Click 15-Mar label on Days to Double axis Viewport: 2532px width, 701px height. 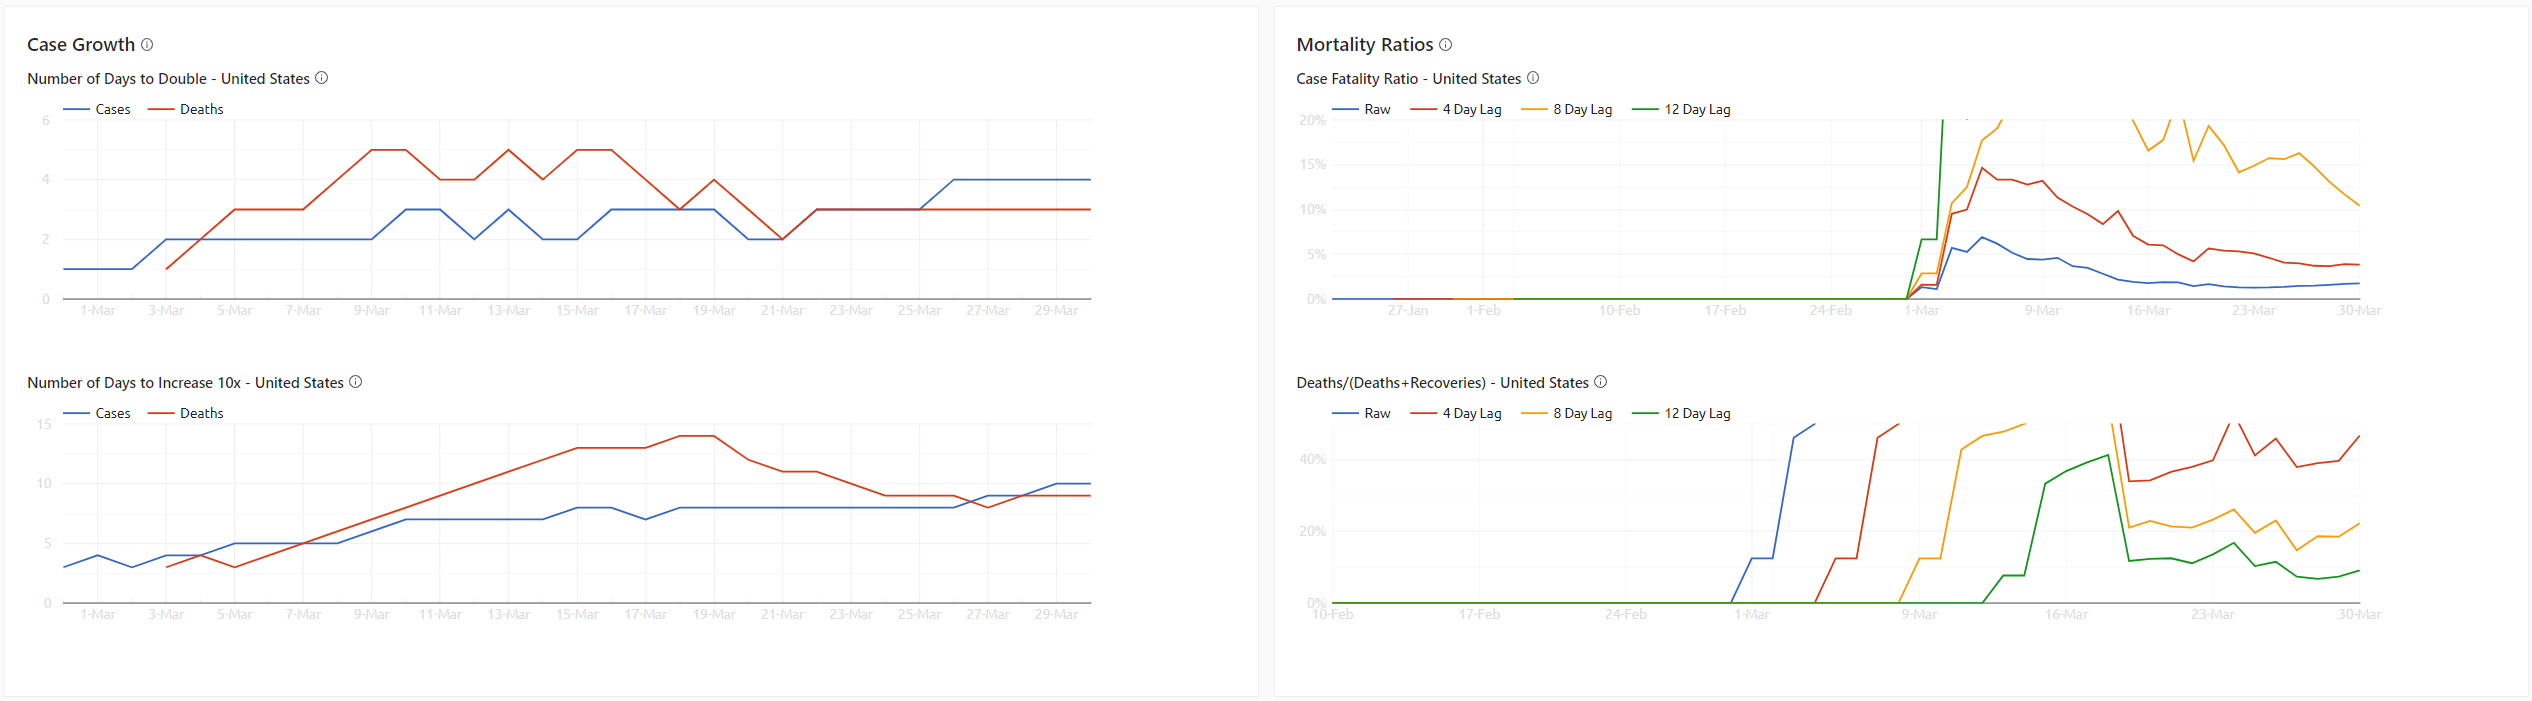[x=577, y=311]
